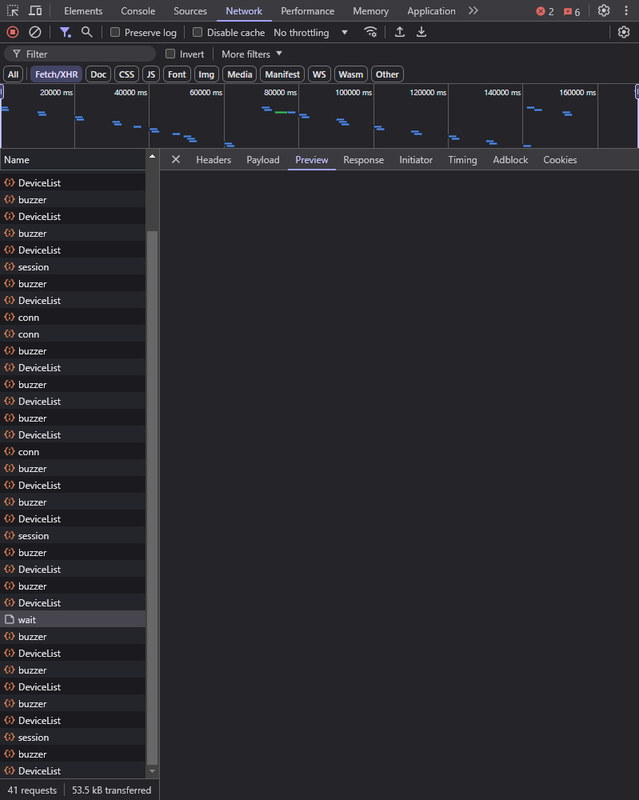This screenshot has height=800, width=639.
Task: Enable the Preserve log checkbox
Action: pos(115,32)
